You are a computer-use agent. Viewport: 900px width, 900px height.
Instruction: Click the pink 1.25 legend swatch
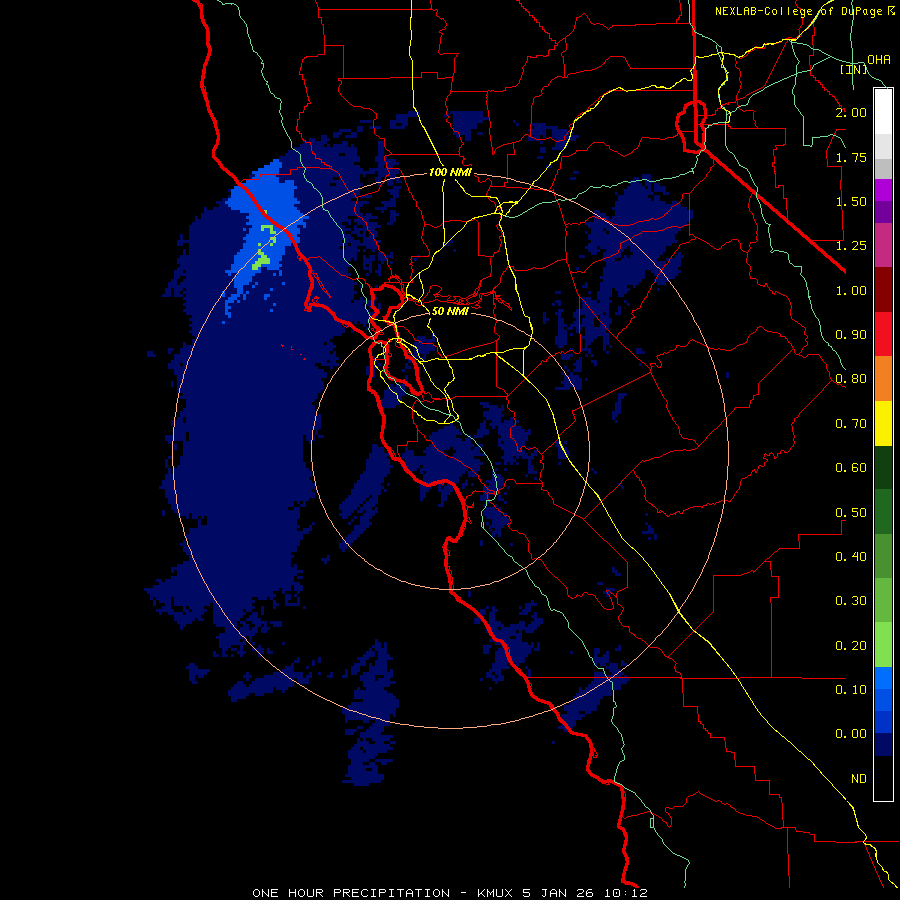click(x=883, y=245)
